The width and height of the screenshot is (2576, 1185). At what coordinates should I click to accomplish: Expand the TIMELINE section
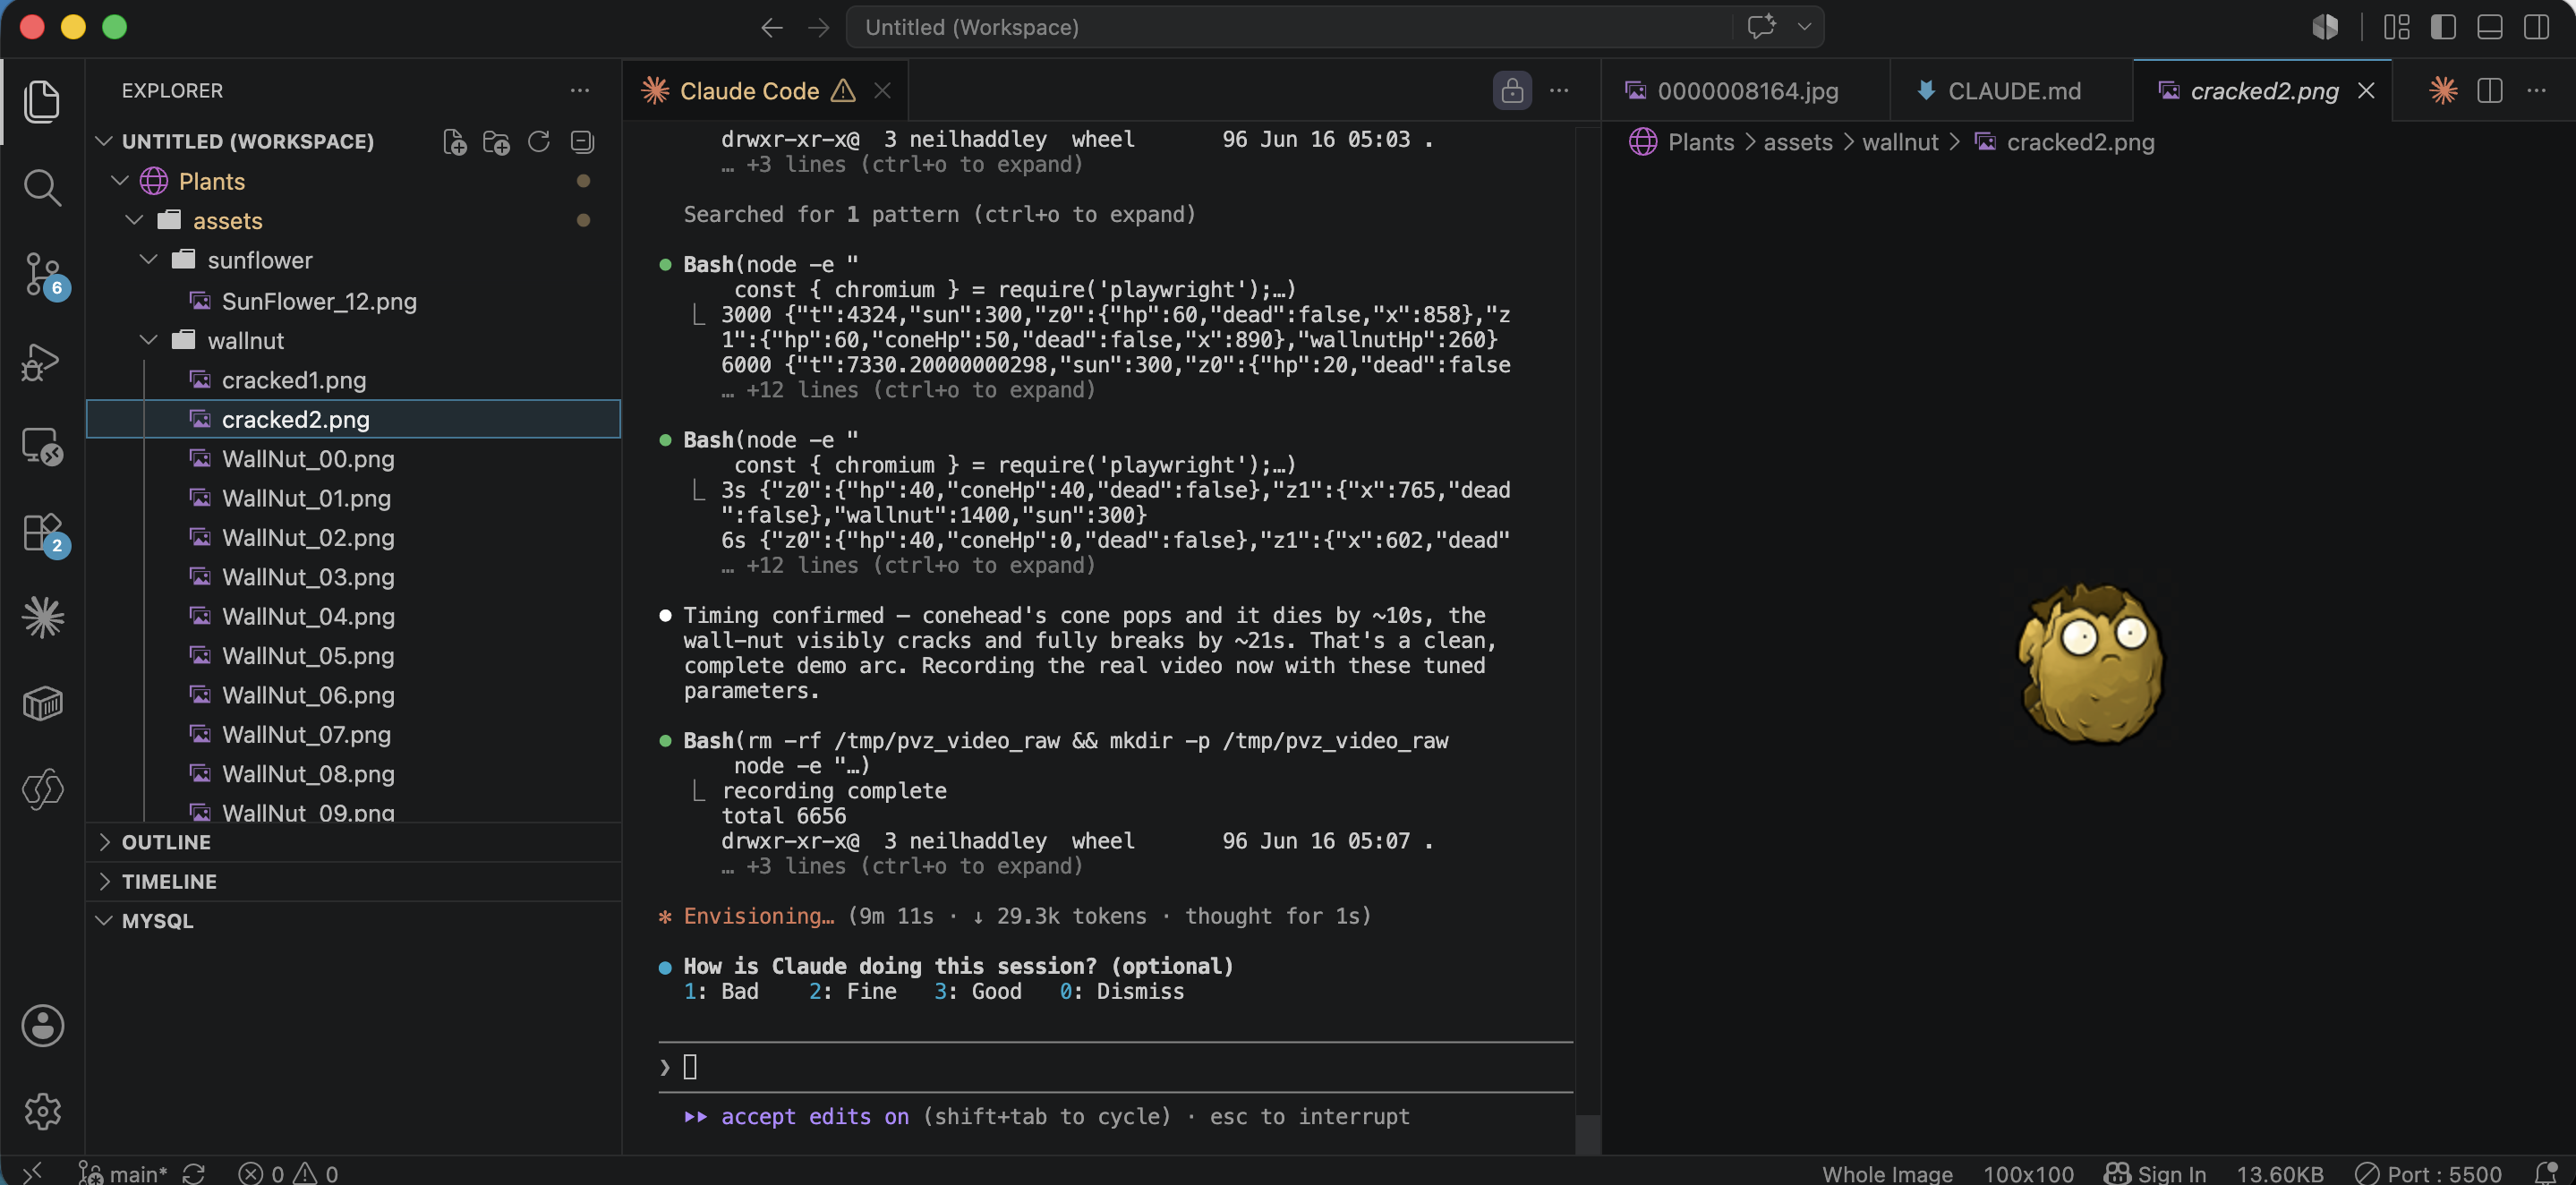pyautogui.click(x=354, y=881)
